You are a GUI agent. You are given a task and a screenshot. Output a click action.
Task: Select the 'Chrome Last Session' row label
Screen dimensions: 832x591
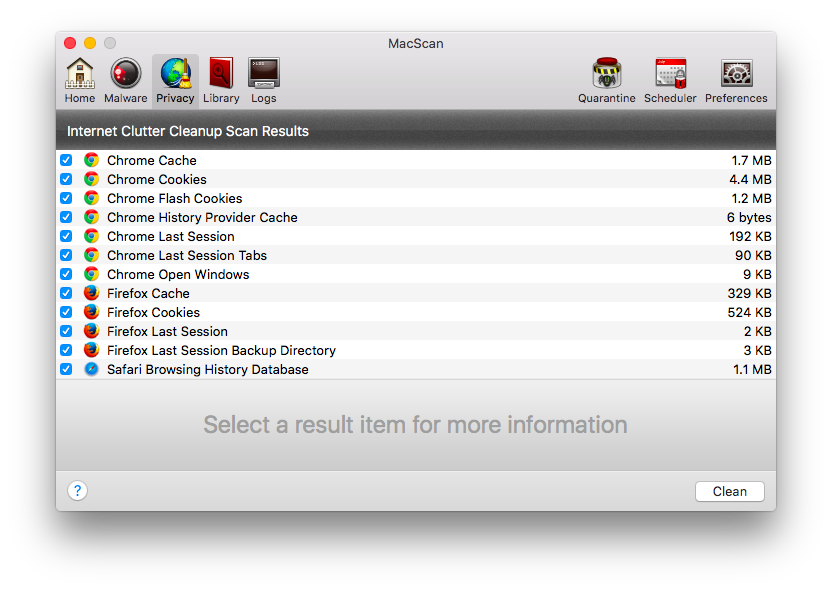pyautogui.click(x=171, y=236)
